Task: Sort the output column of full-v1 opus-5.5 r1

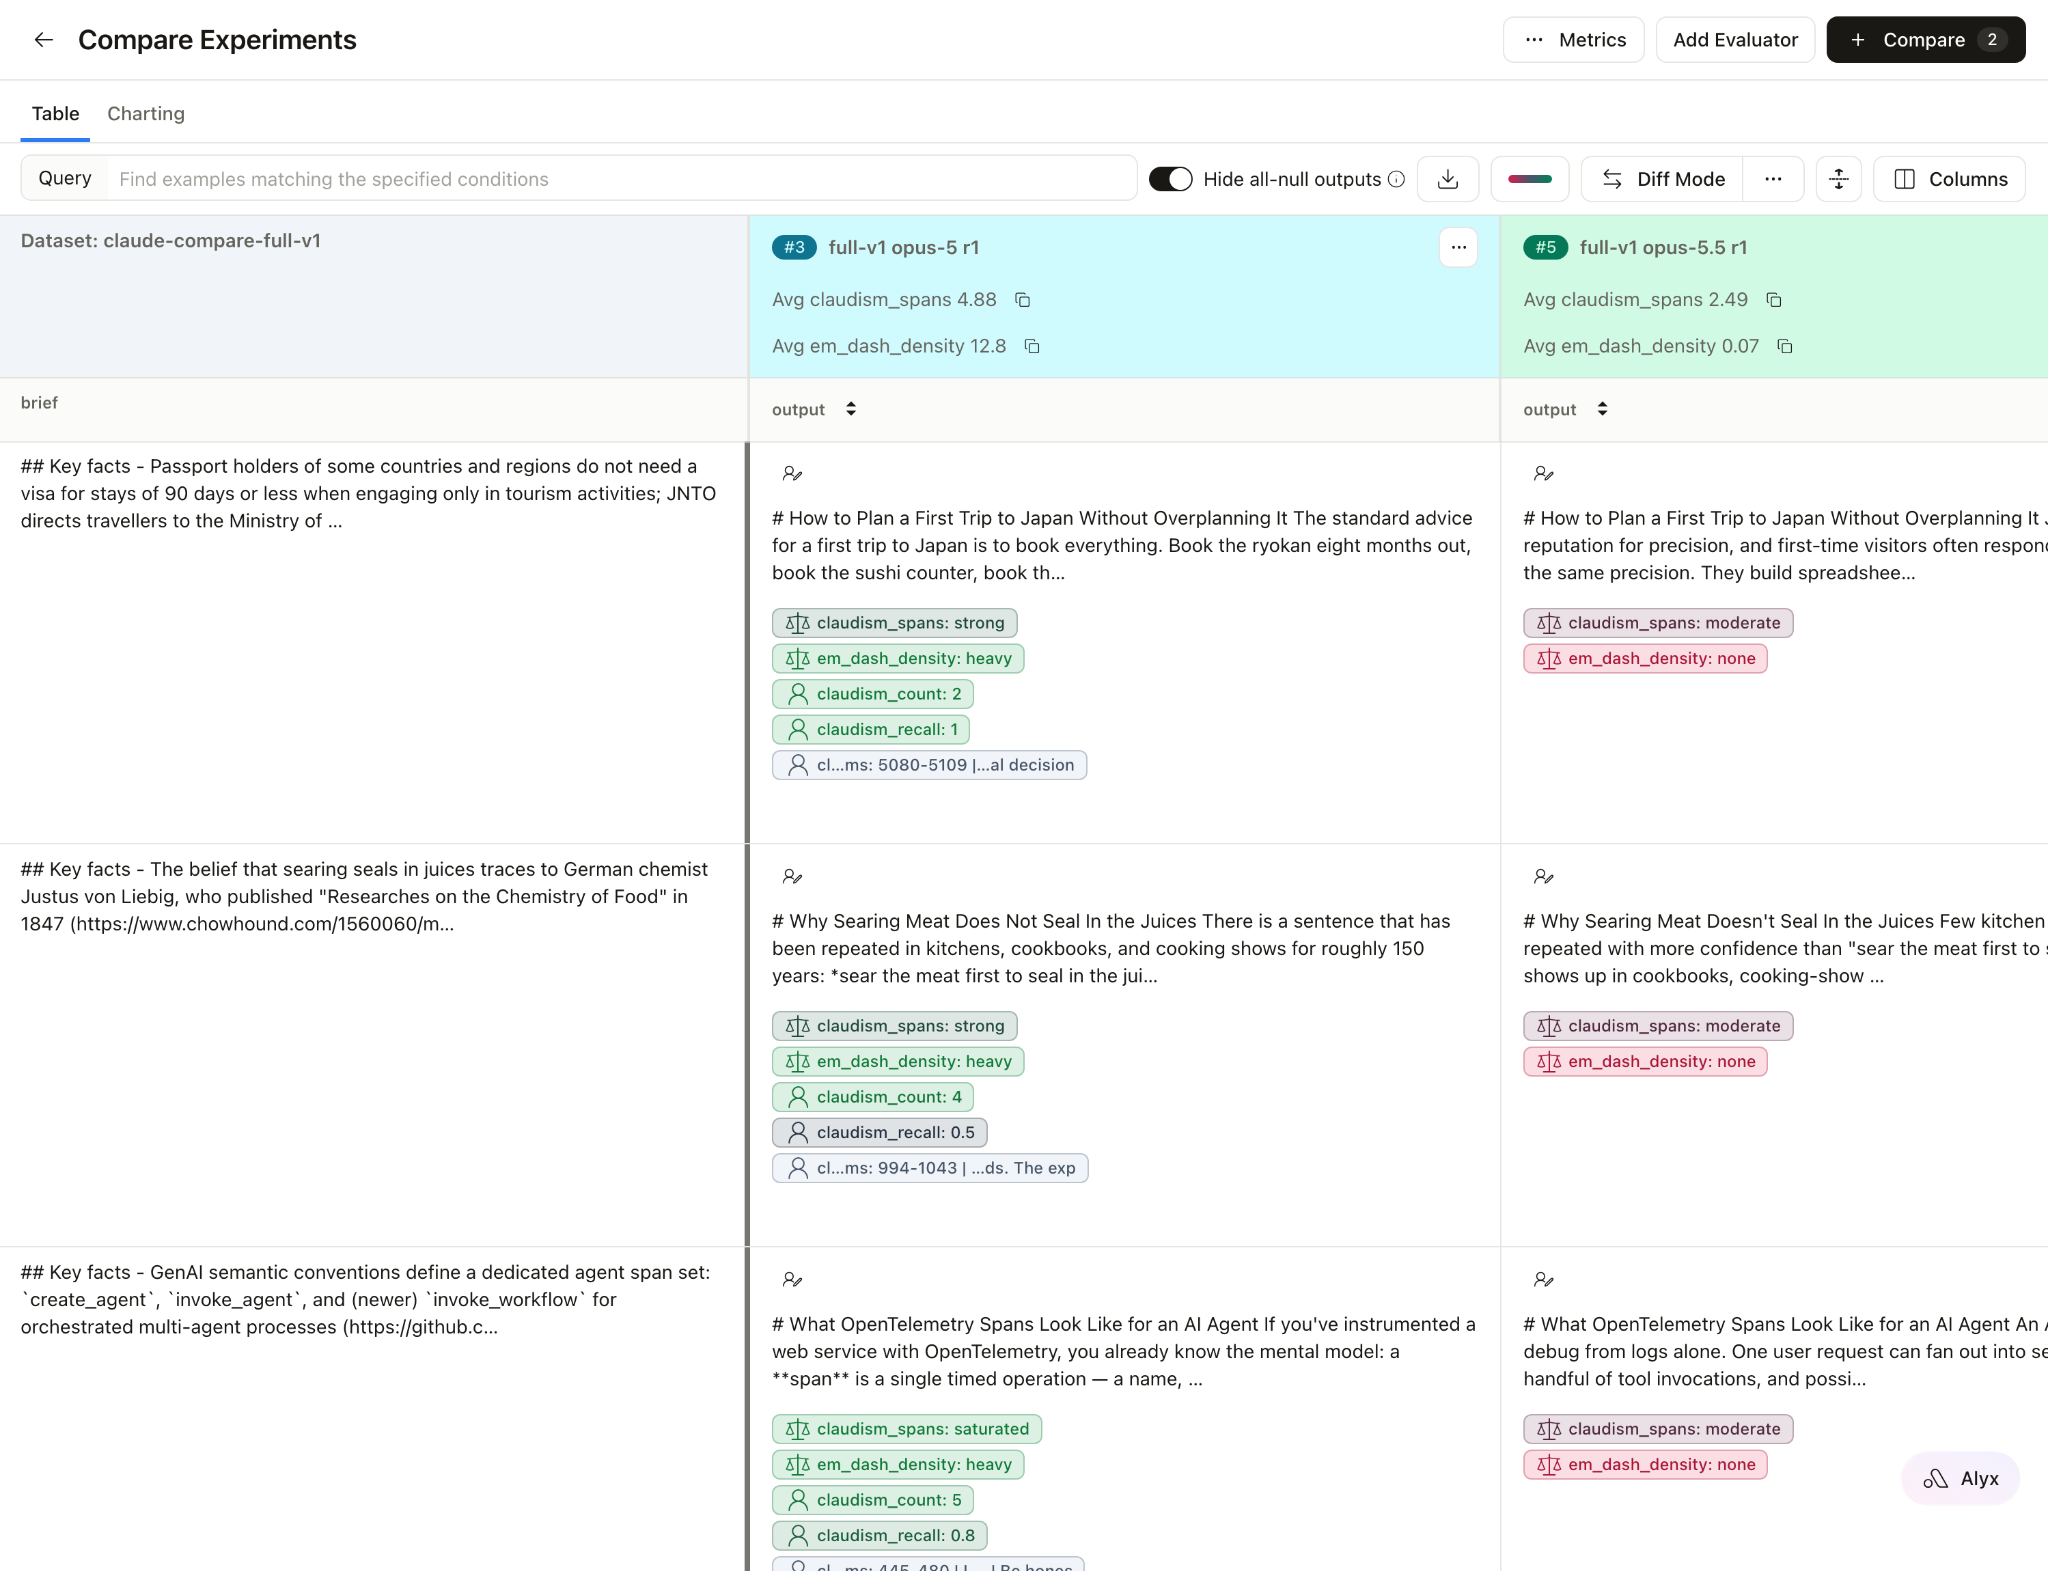Action: point(1602,409)
